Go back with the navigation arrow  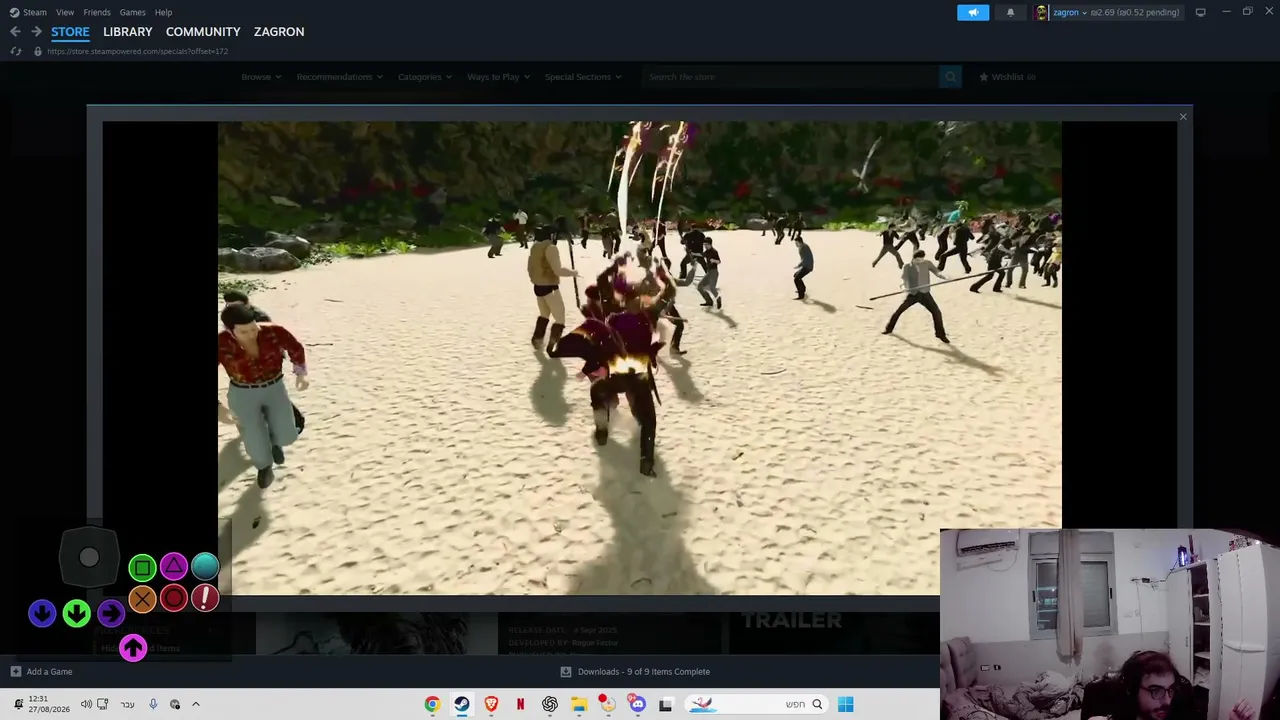pos(15,32)
